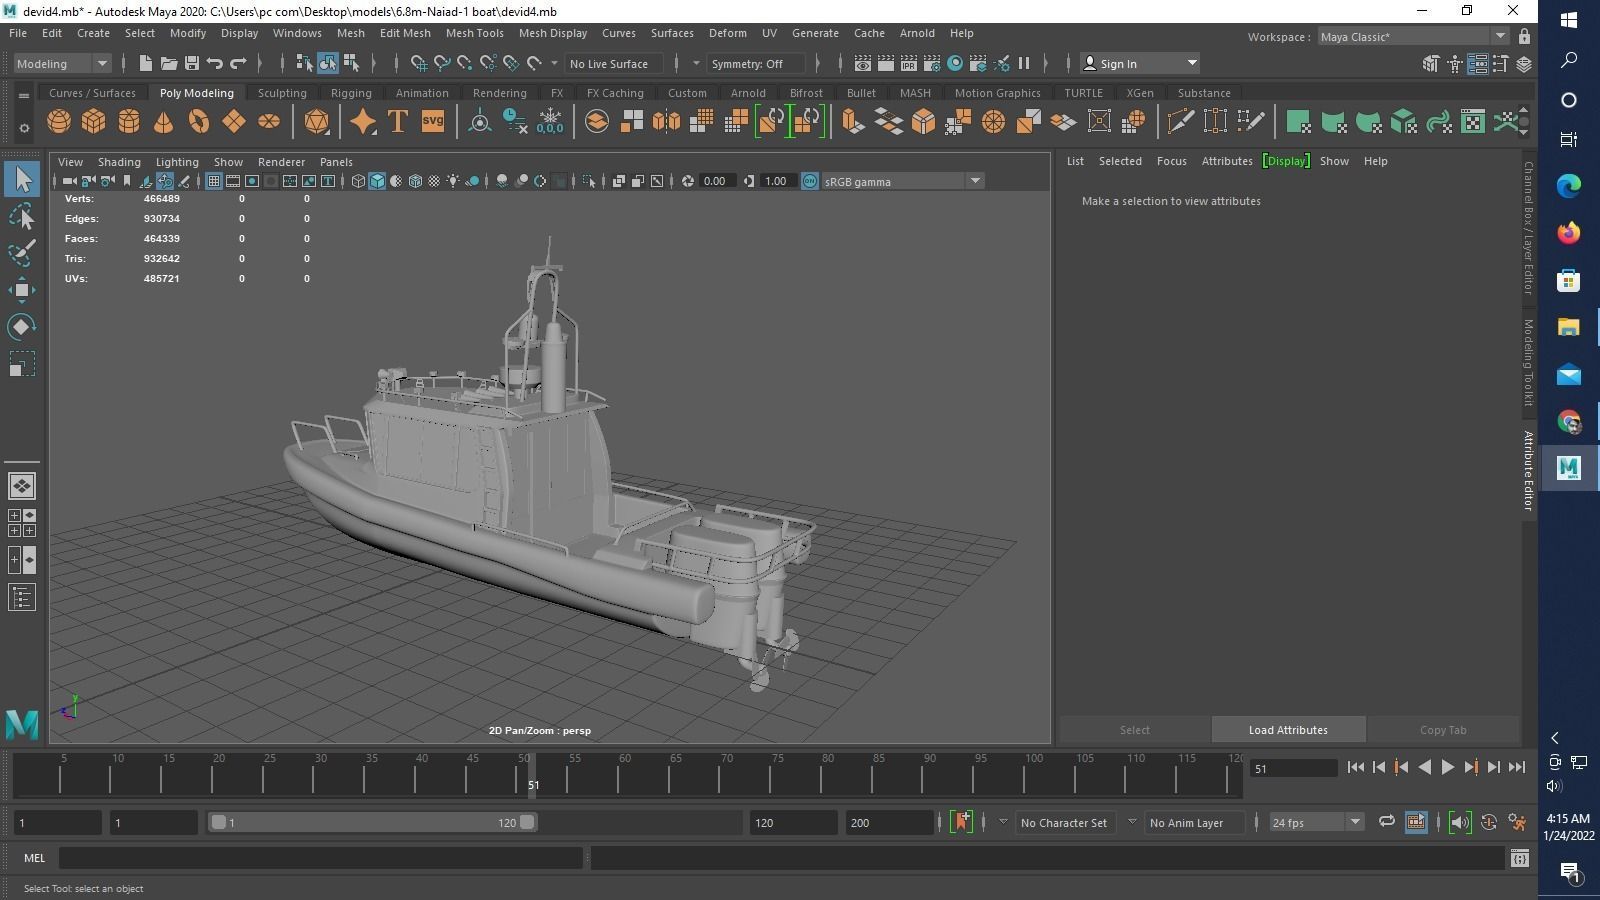This screenshot has height=900, width=1600.
Task: Click the Load Attributes button
Action: pyautogui.click(x=1288, y=730)
